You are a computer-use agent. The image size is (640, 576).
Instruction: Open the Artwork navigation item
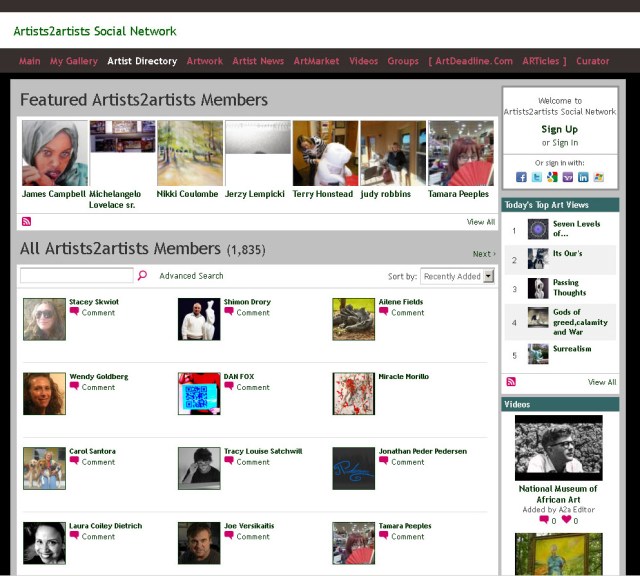coord(205,61)
